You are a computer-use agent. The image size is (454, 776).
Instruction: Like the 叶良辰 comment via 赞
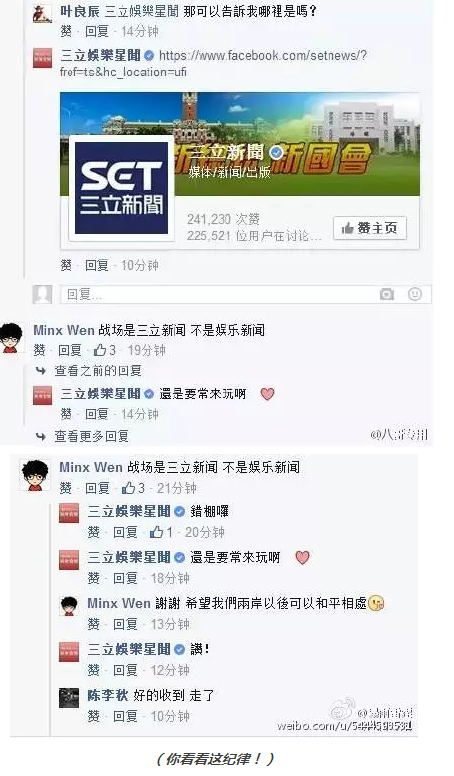tap(66, 31)
